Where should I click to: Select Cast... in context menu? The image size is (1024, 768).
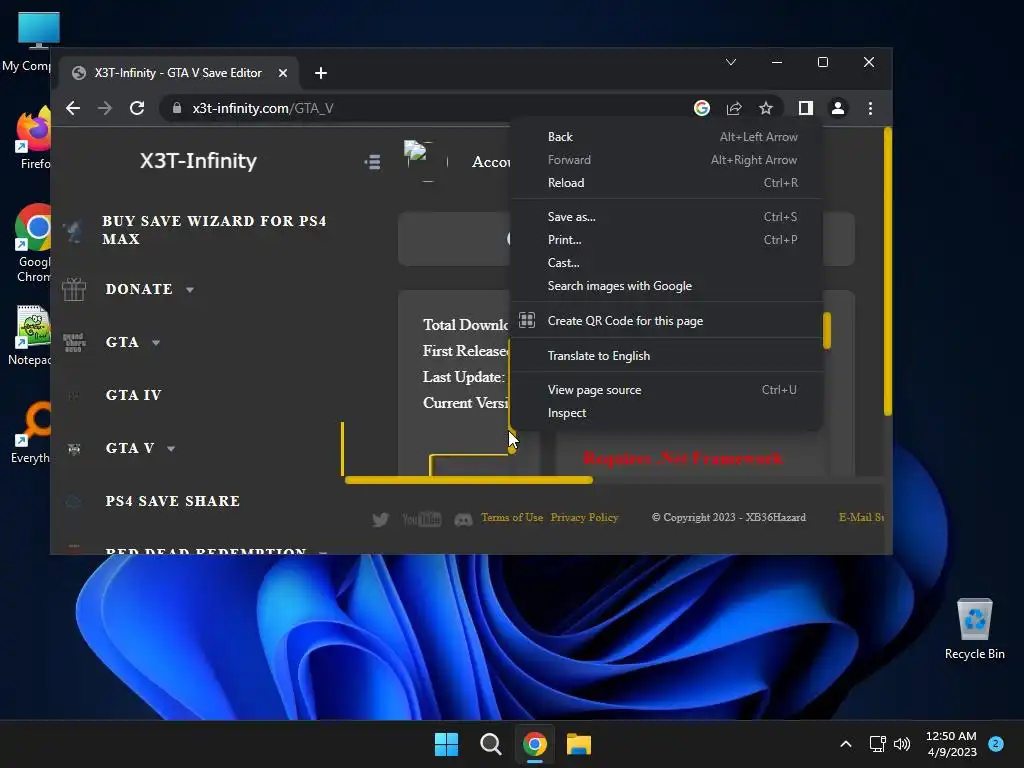tap(666, 263)
